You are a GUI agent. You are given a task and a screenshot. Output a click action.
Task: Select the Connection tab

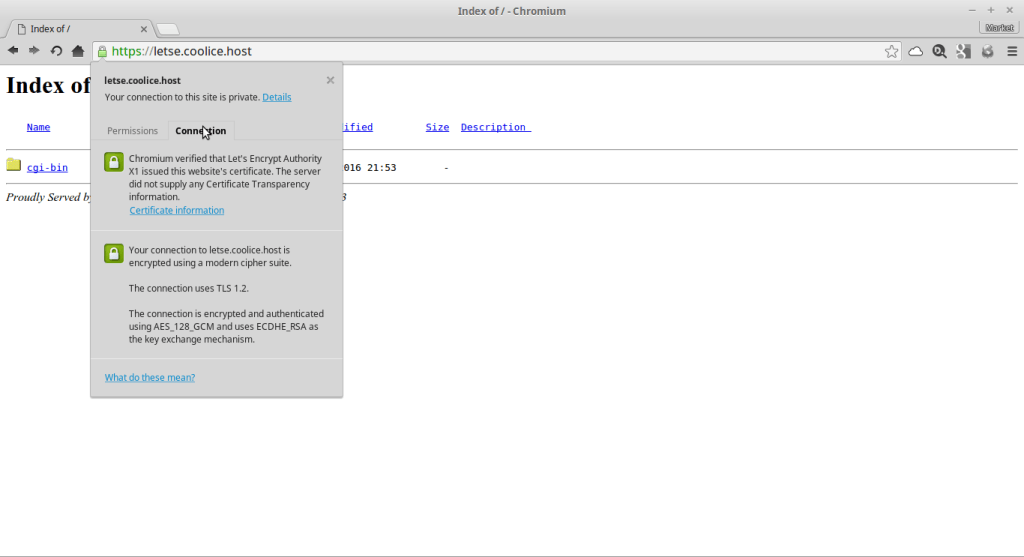(x=200, y=131)
